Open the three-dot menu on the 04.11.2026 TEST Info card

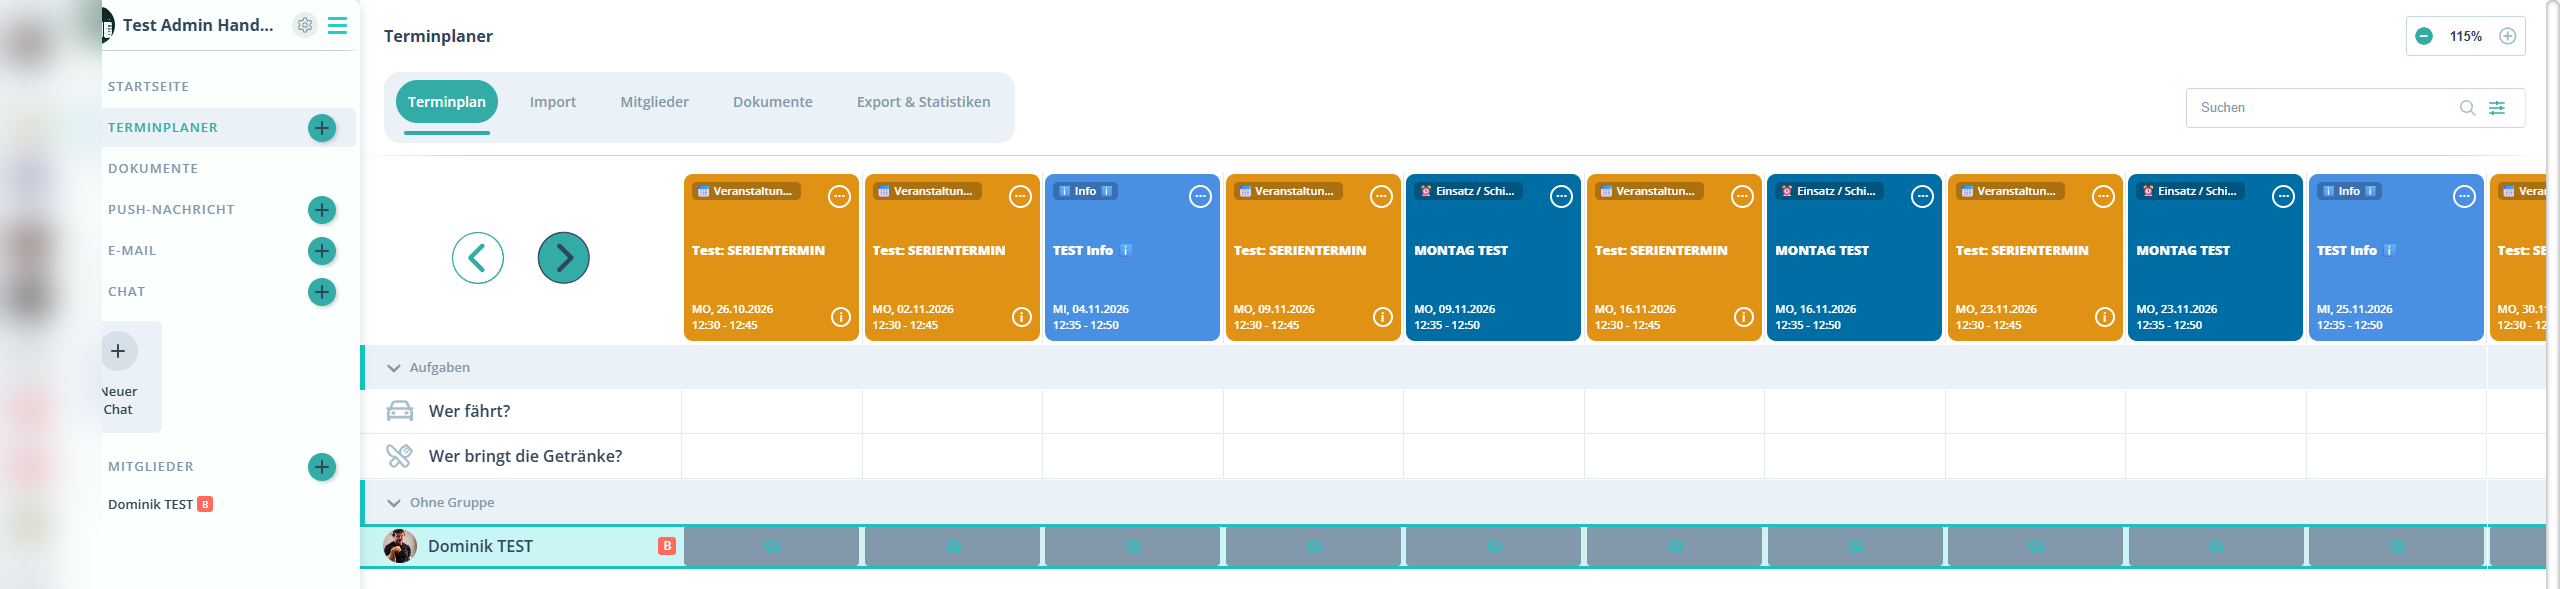tap(1201, 197)
